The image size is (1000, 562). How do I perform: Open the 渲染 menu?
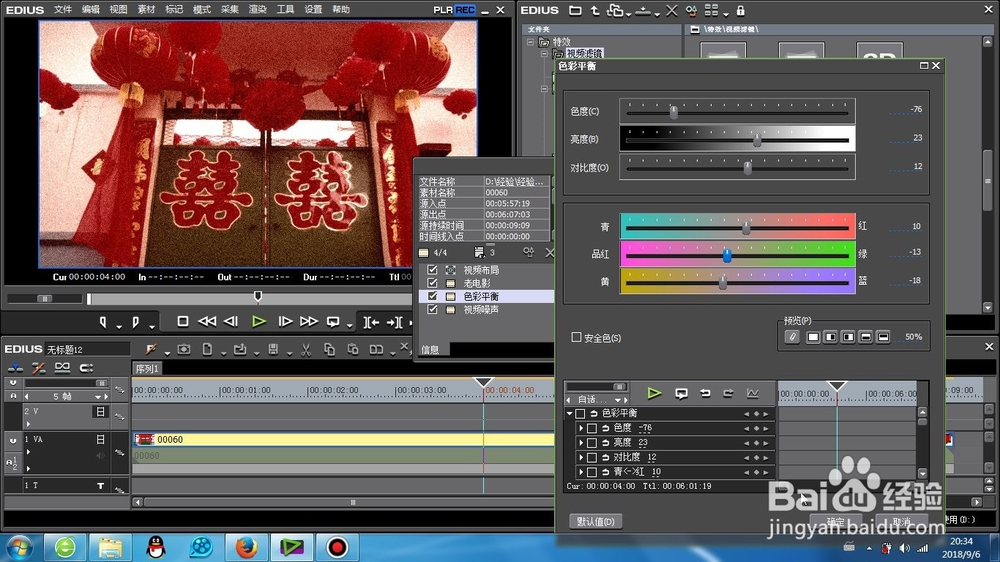point(257,10)
